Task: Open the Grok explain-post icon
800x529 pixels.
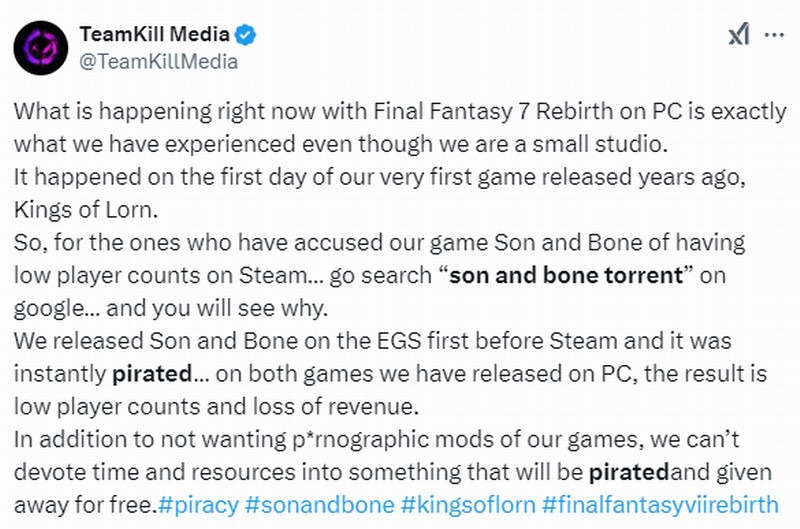Action: click(x=738, y=34)
